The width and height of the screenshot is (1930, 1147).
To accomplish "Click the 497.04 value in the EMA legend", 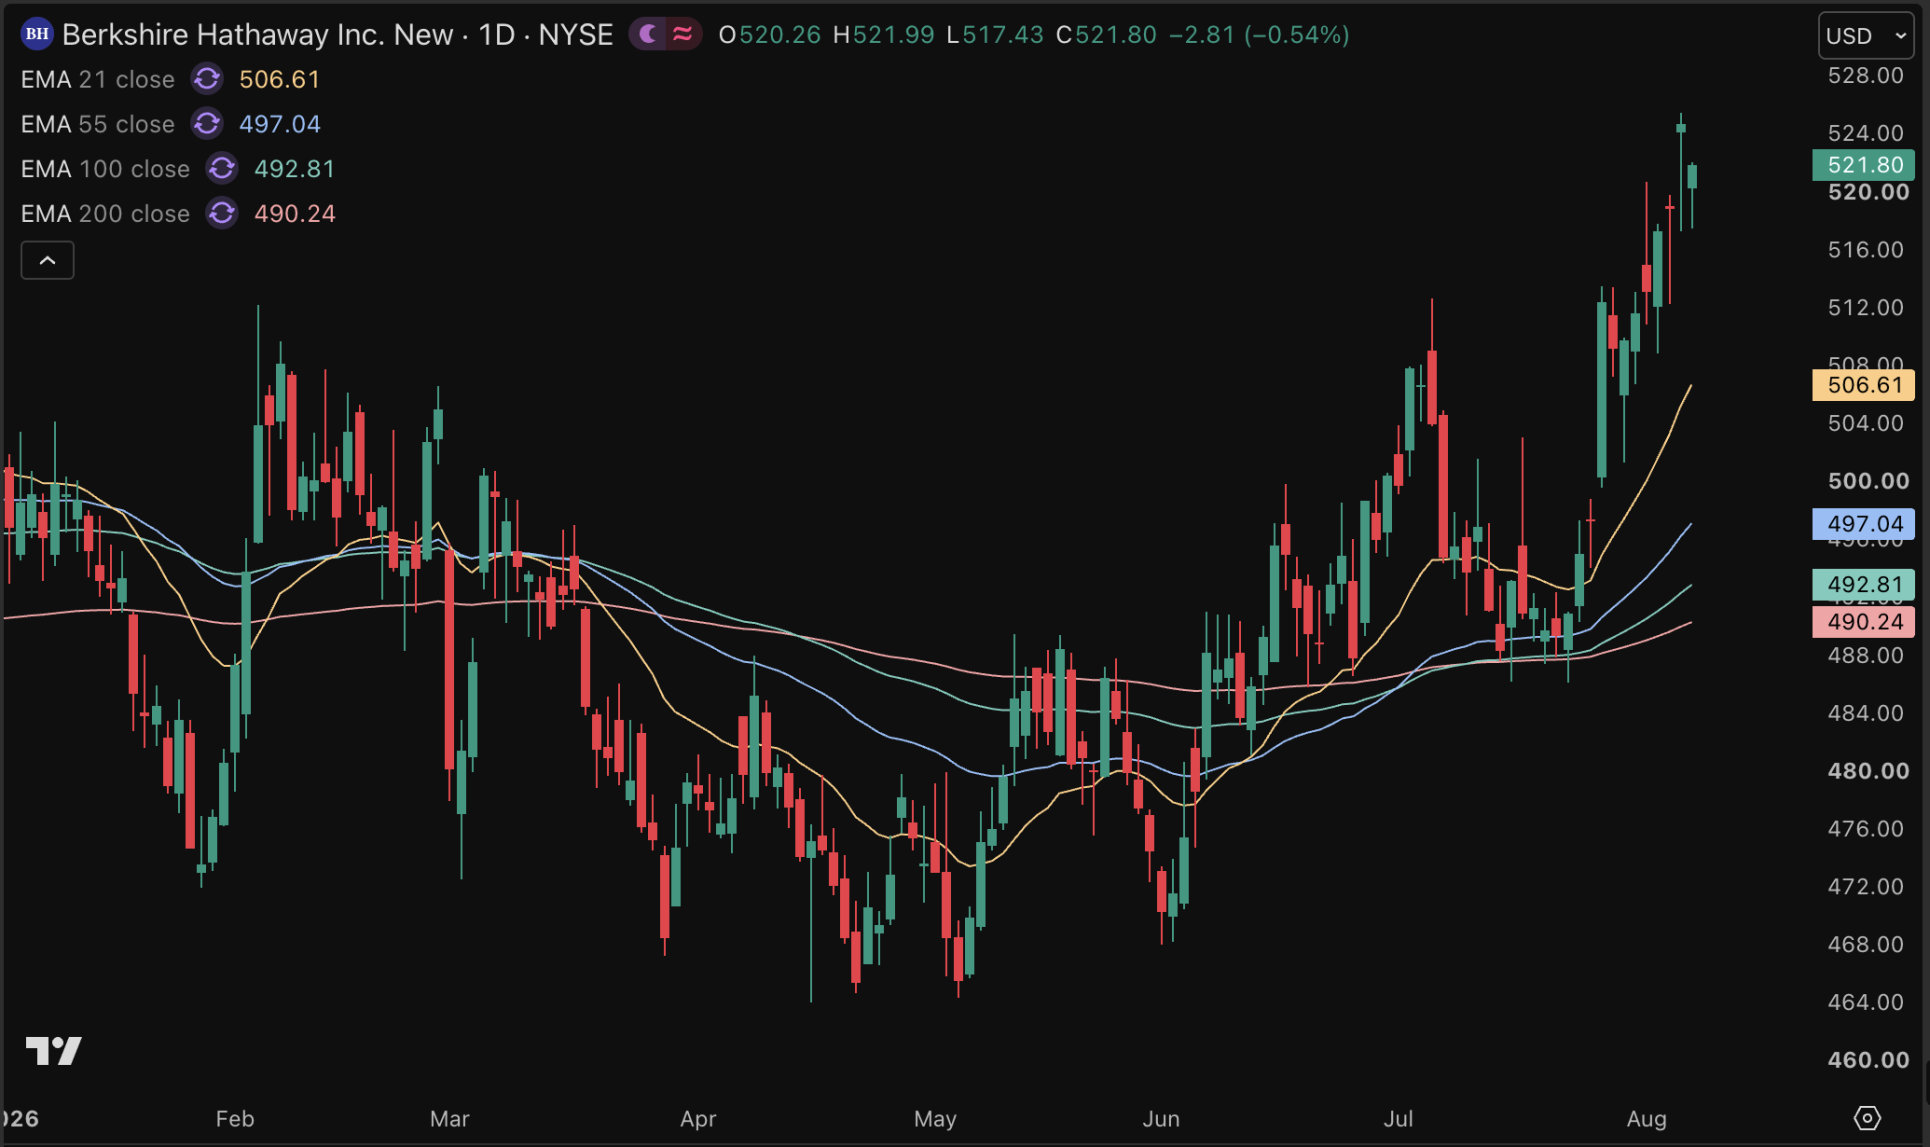I will (280, 124).
